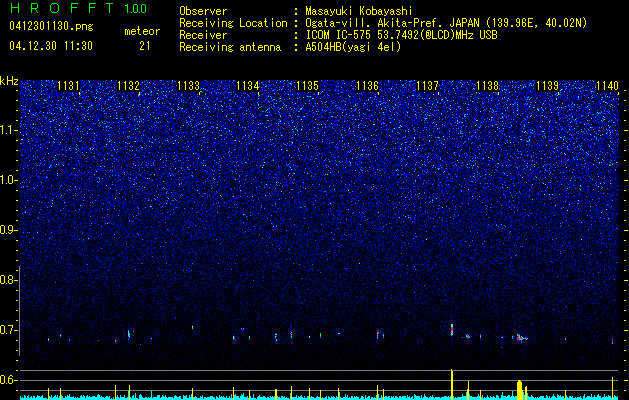
Task: Select the ICOM IC-575 receiver details
Action: pyautogui.click(x=401, y=35)
